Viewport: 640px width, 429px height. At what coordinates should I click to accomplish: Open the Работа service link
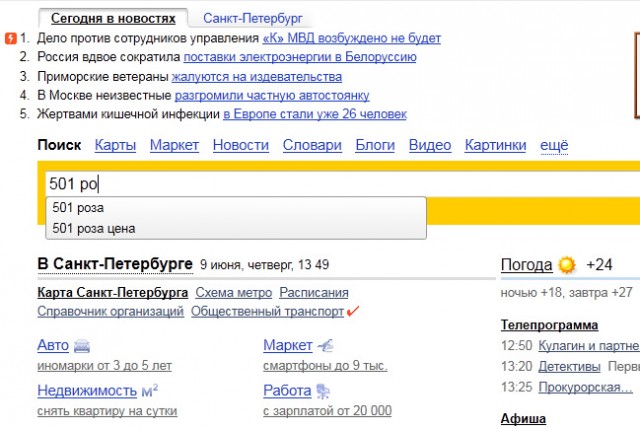(x=287, y=391)
